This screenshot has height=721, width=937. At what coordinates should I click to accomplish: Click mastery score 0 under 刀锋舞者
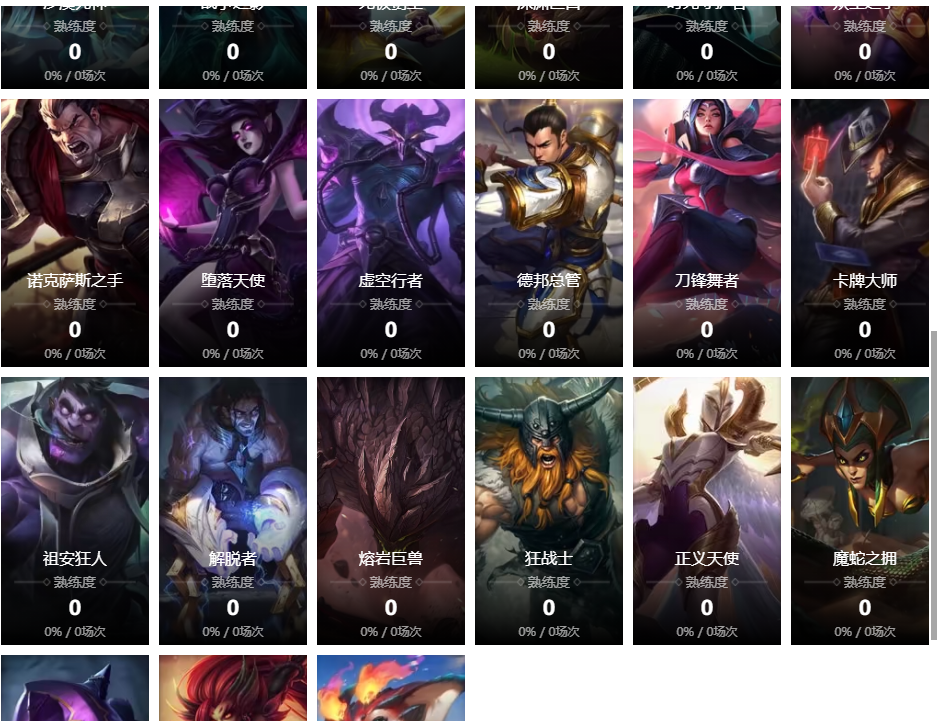pos(707,330)
